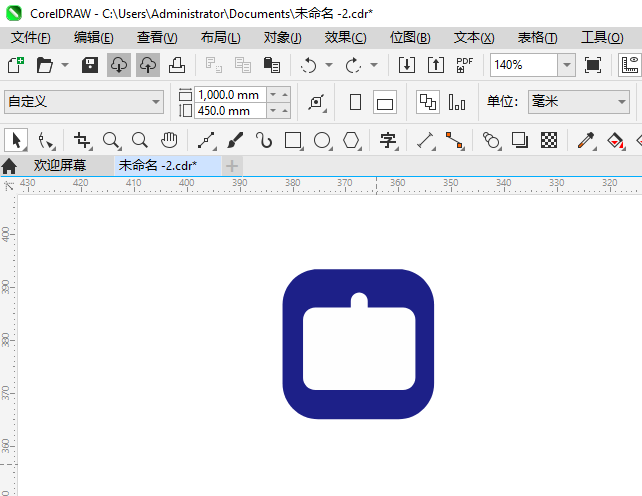Click the full-screen preview icon
642x496 pixels.
(x=592, y=65)
